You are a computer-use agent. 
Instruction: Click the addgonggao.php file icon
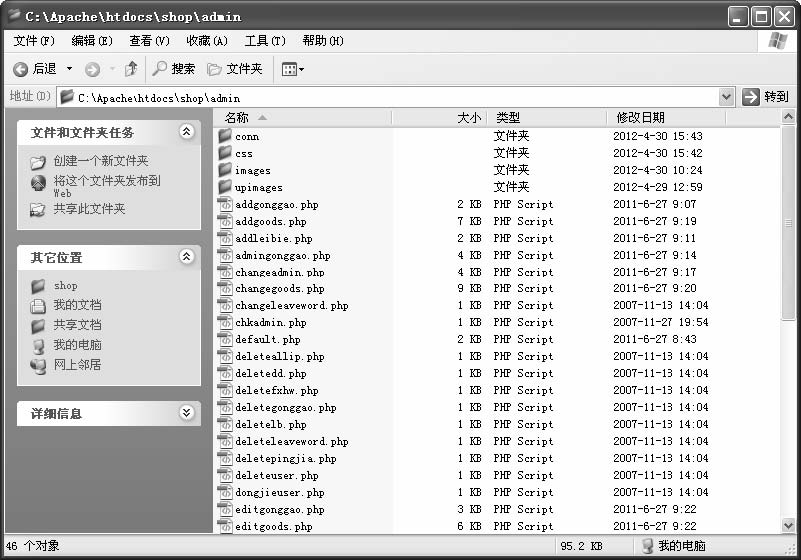[x=225, y=204]
